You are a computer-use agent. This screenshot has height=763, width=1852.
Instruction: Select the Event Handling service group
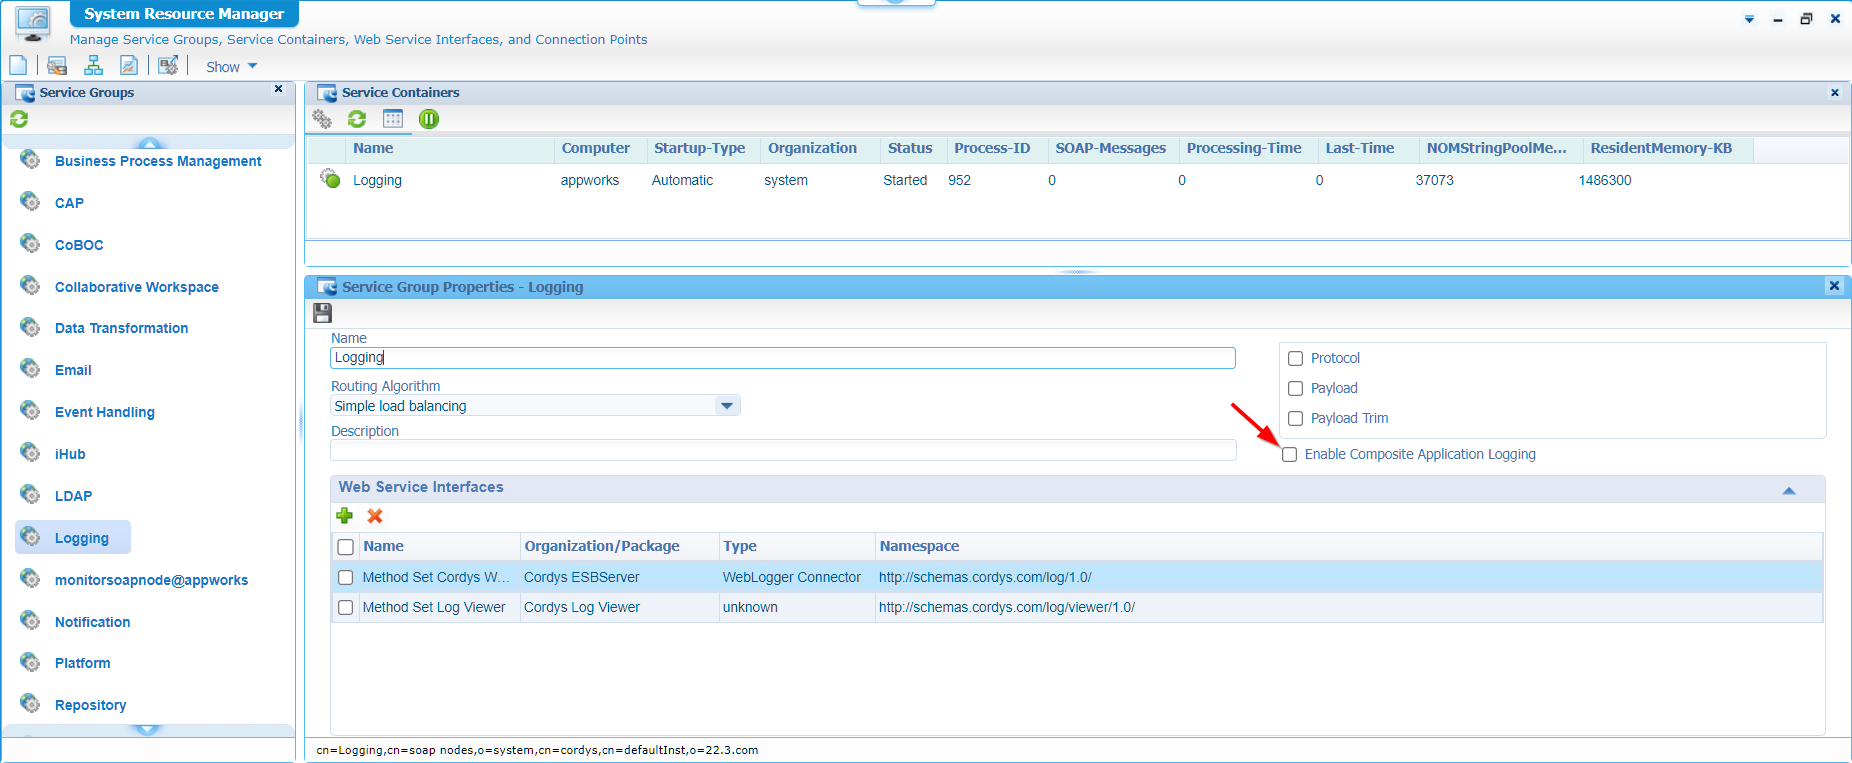(105, 412)
